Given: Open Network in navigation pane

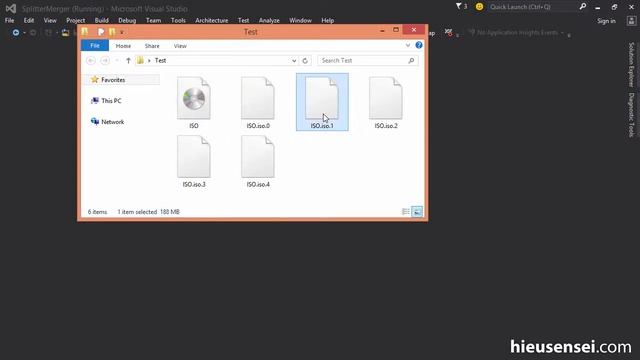Looking at the screenshot, I should (108, 122).
